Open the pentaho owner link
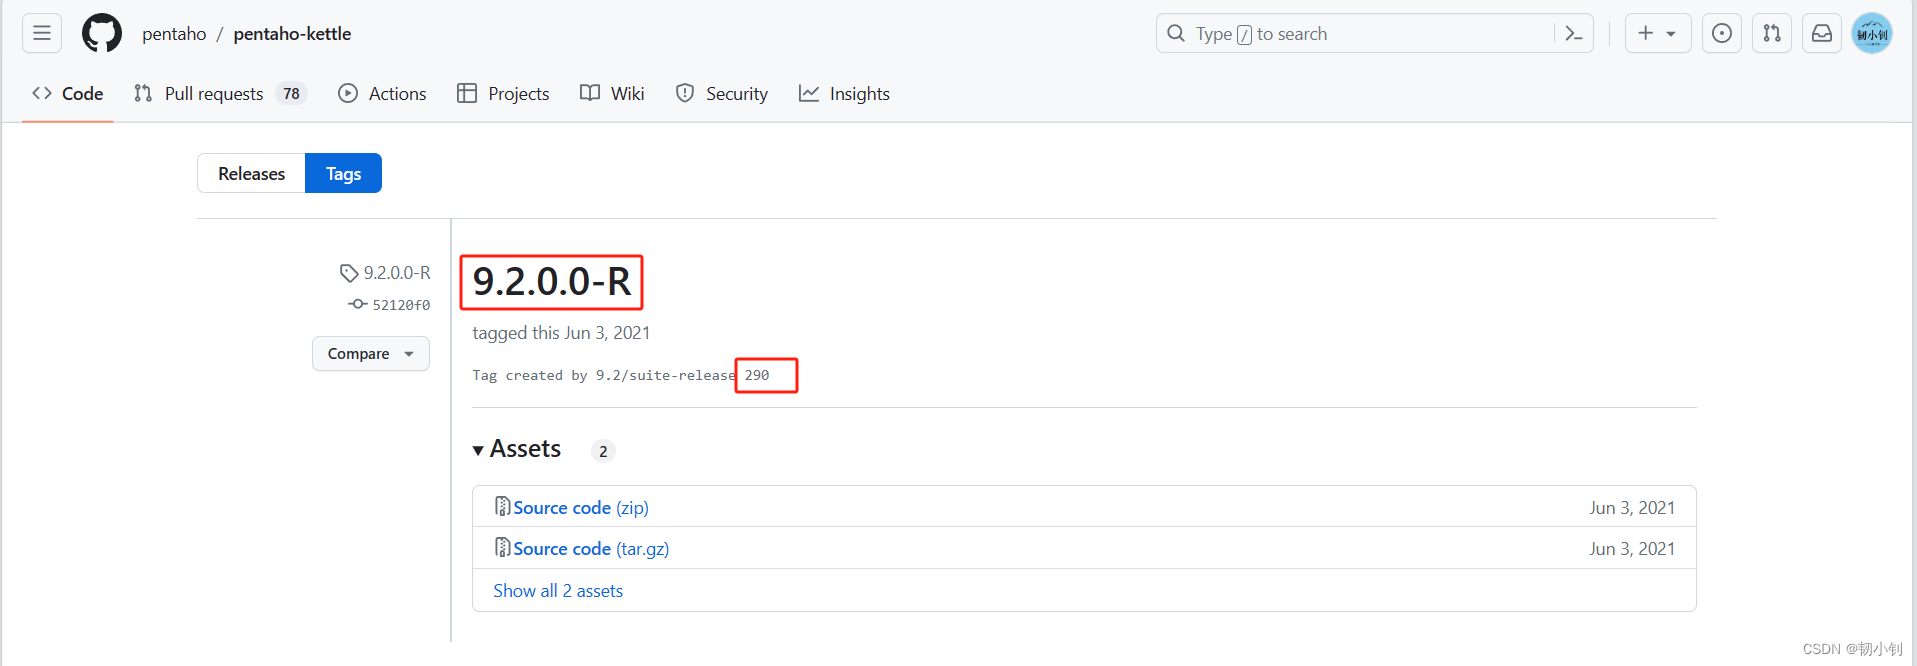Screen dimensions: 1917x666 [174, 34]
